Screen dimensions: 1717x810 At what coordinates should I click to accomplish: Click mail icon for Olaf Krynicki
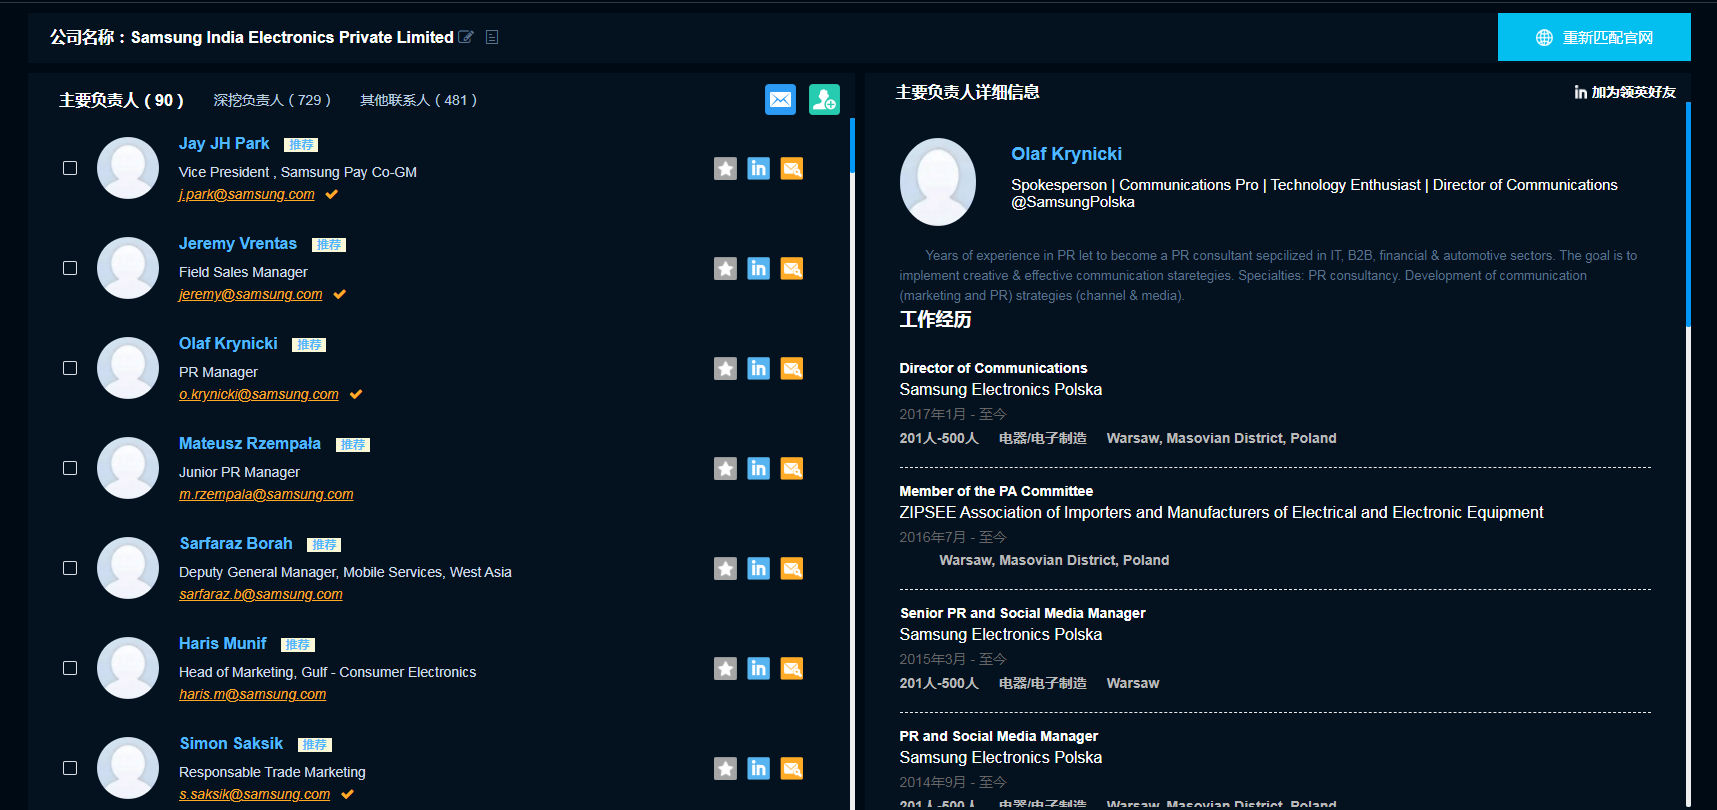792,369
